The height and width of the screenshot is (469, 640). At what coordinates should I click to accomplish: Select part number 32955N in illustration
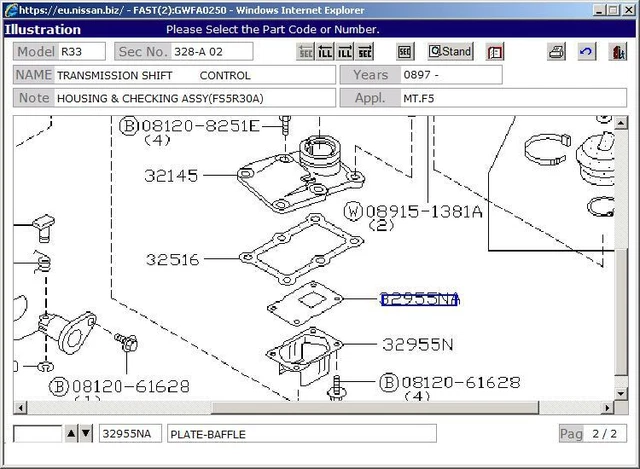[x=418, y=344]
